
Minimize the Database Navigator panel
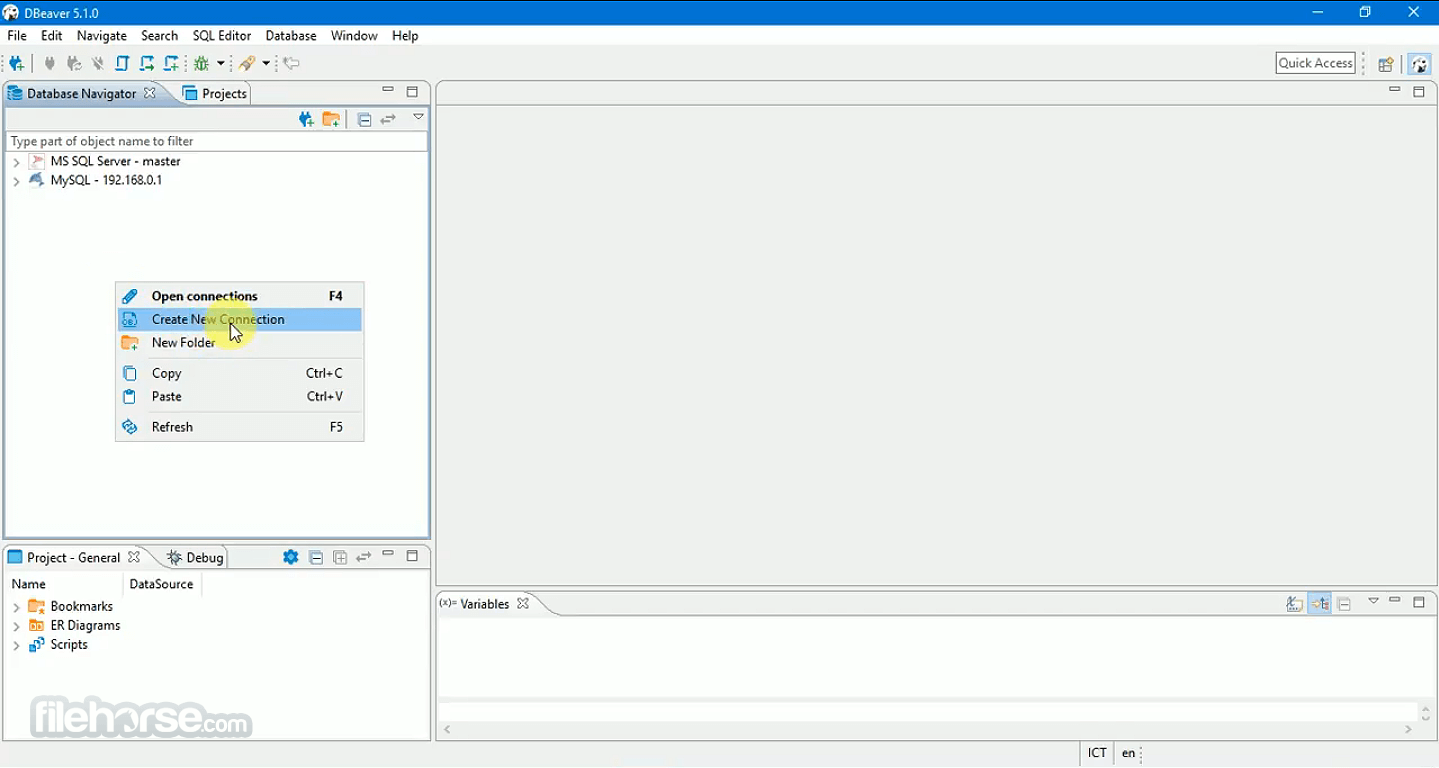coord(388,90)
